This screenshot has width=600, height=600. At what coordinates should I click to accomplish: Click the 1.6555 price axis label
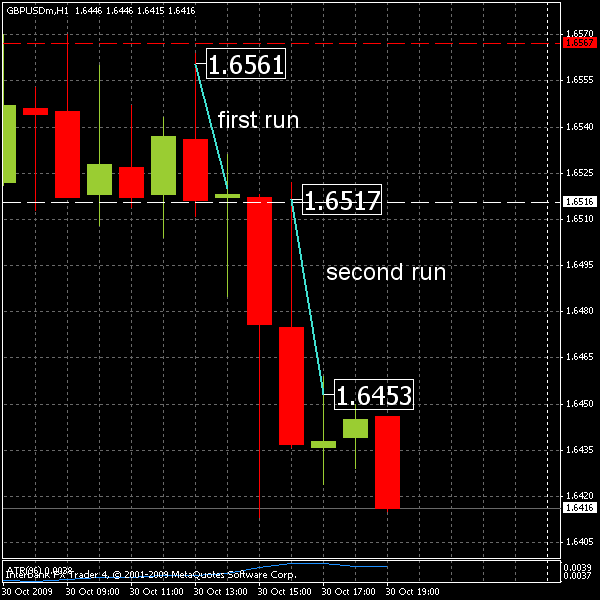point(579,80)
